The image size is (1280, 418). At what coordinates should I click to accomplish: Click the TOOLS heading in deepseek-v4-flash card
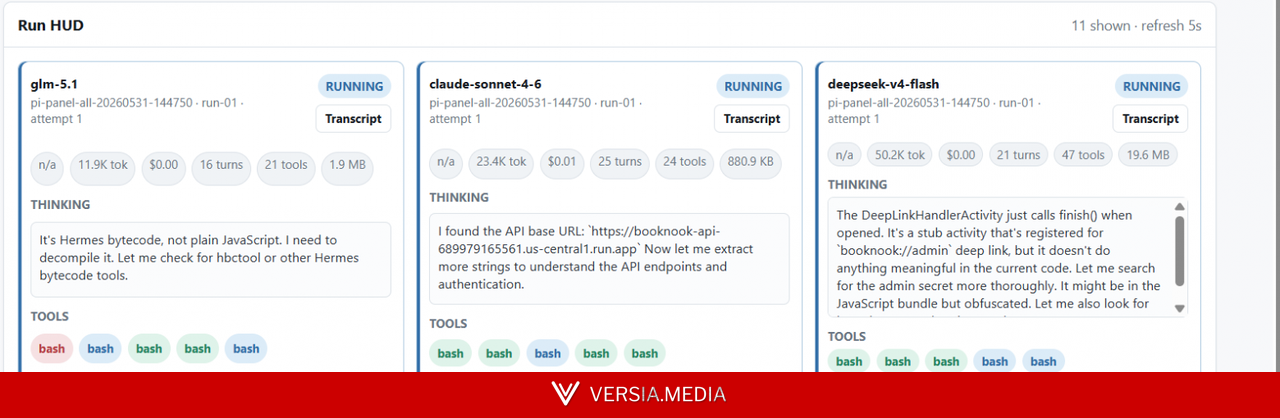pos(847,337)
